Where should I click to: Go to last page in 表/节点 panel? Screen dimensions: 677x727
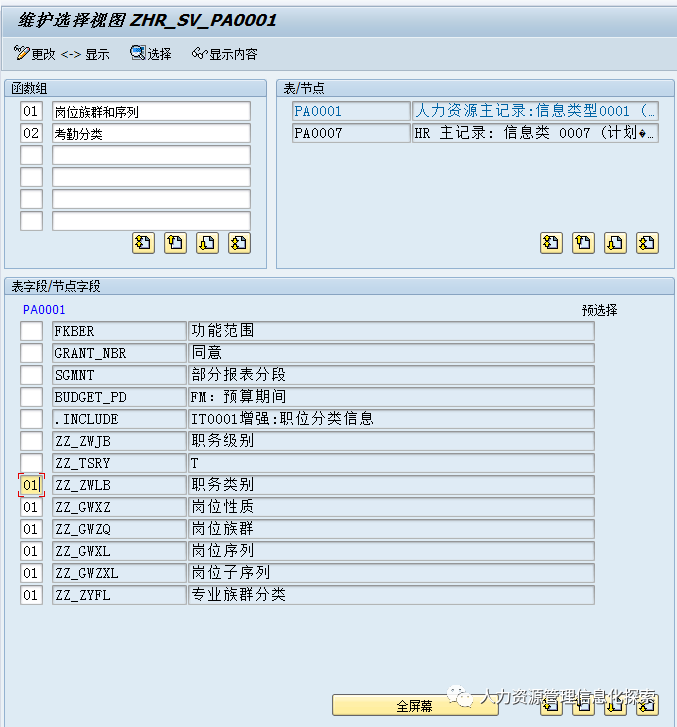(x=647, y=243)
